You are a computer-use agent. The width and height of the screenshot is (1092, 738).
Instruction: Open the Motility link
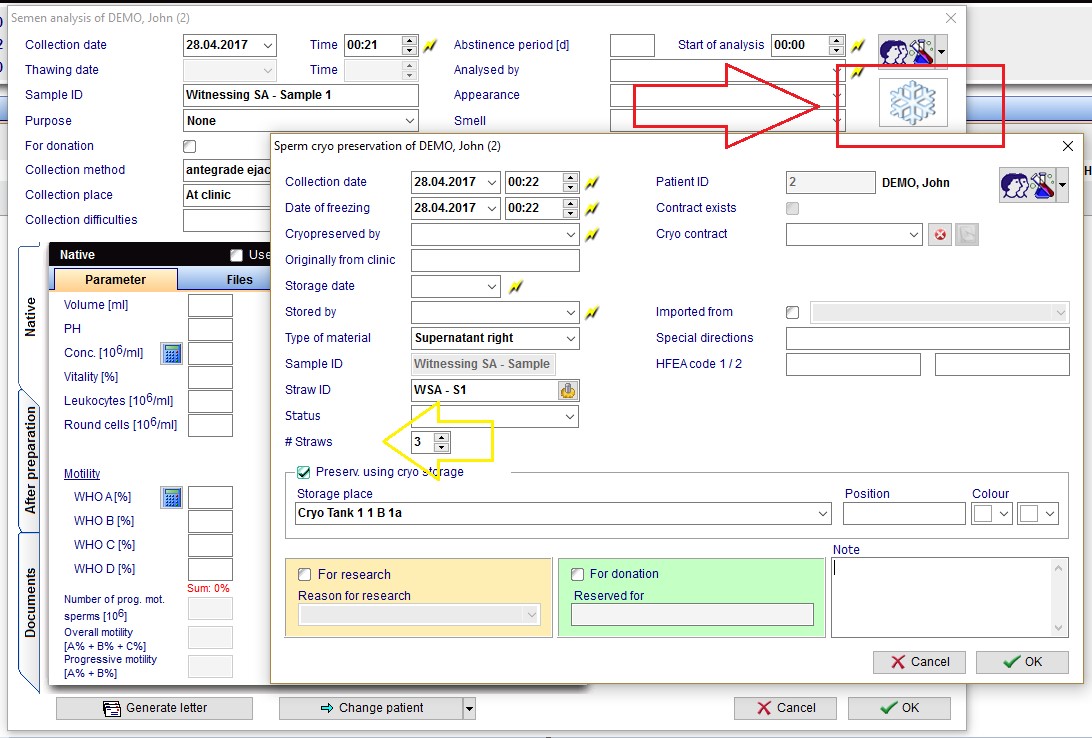coord(82,474)
